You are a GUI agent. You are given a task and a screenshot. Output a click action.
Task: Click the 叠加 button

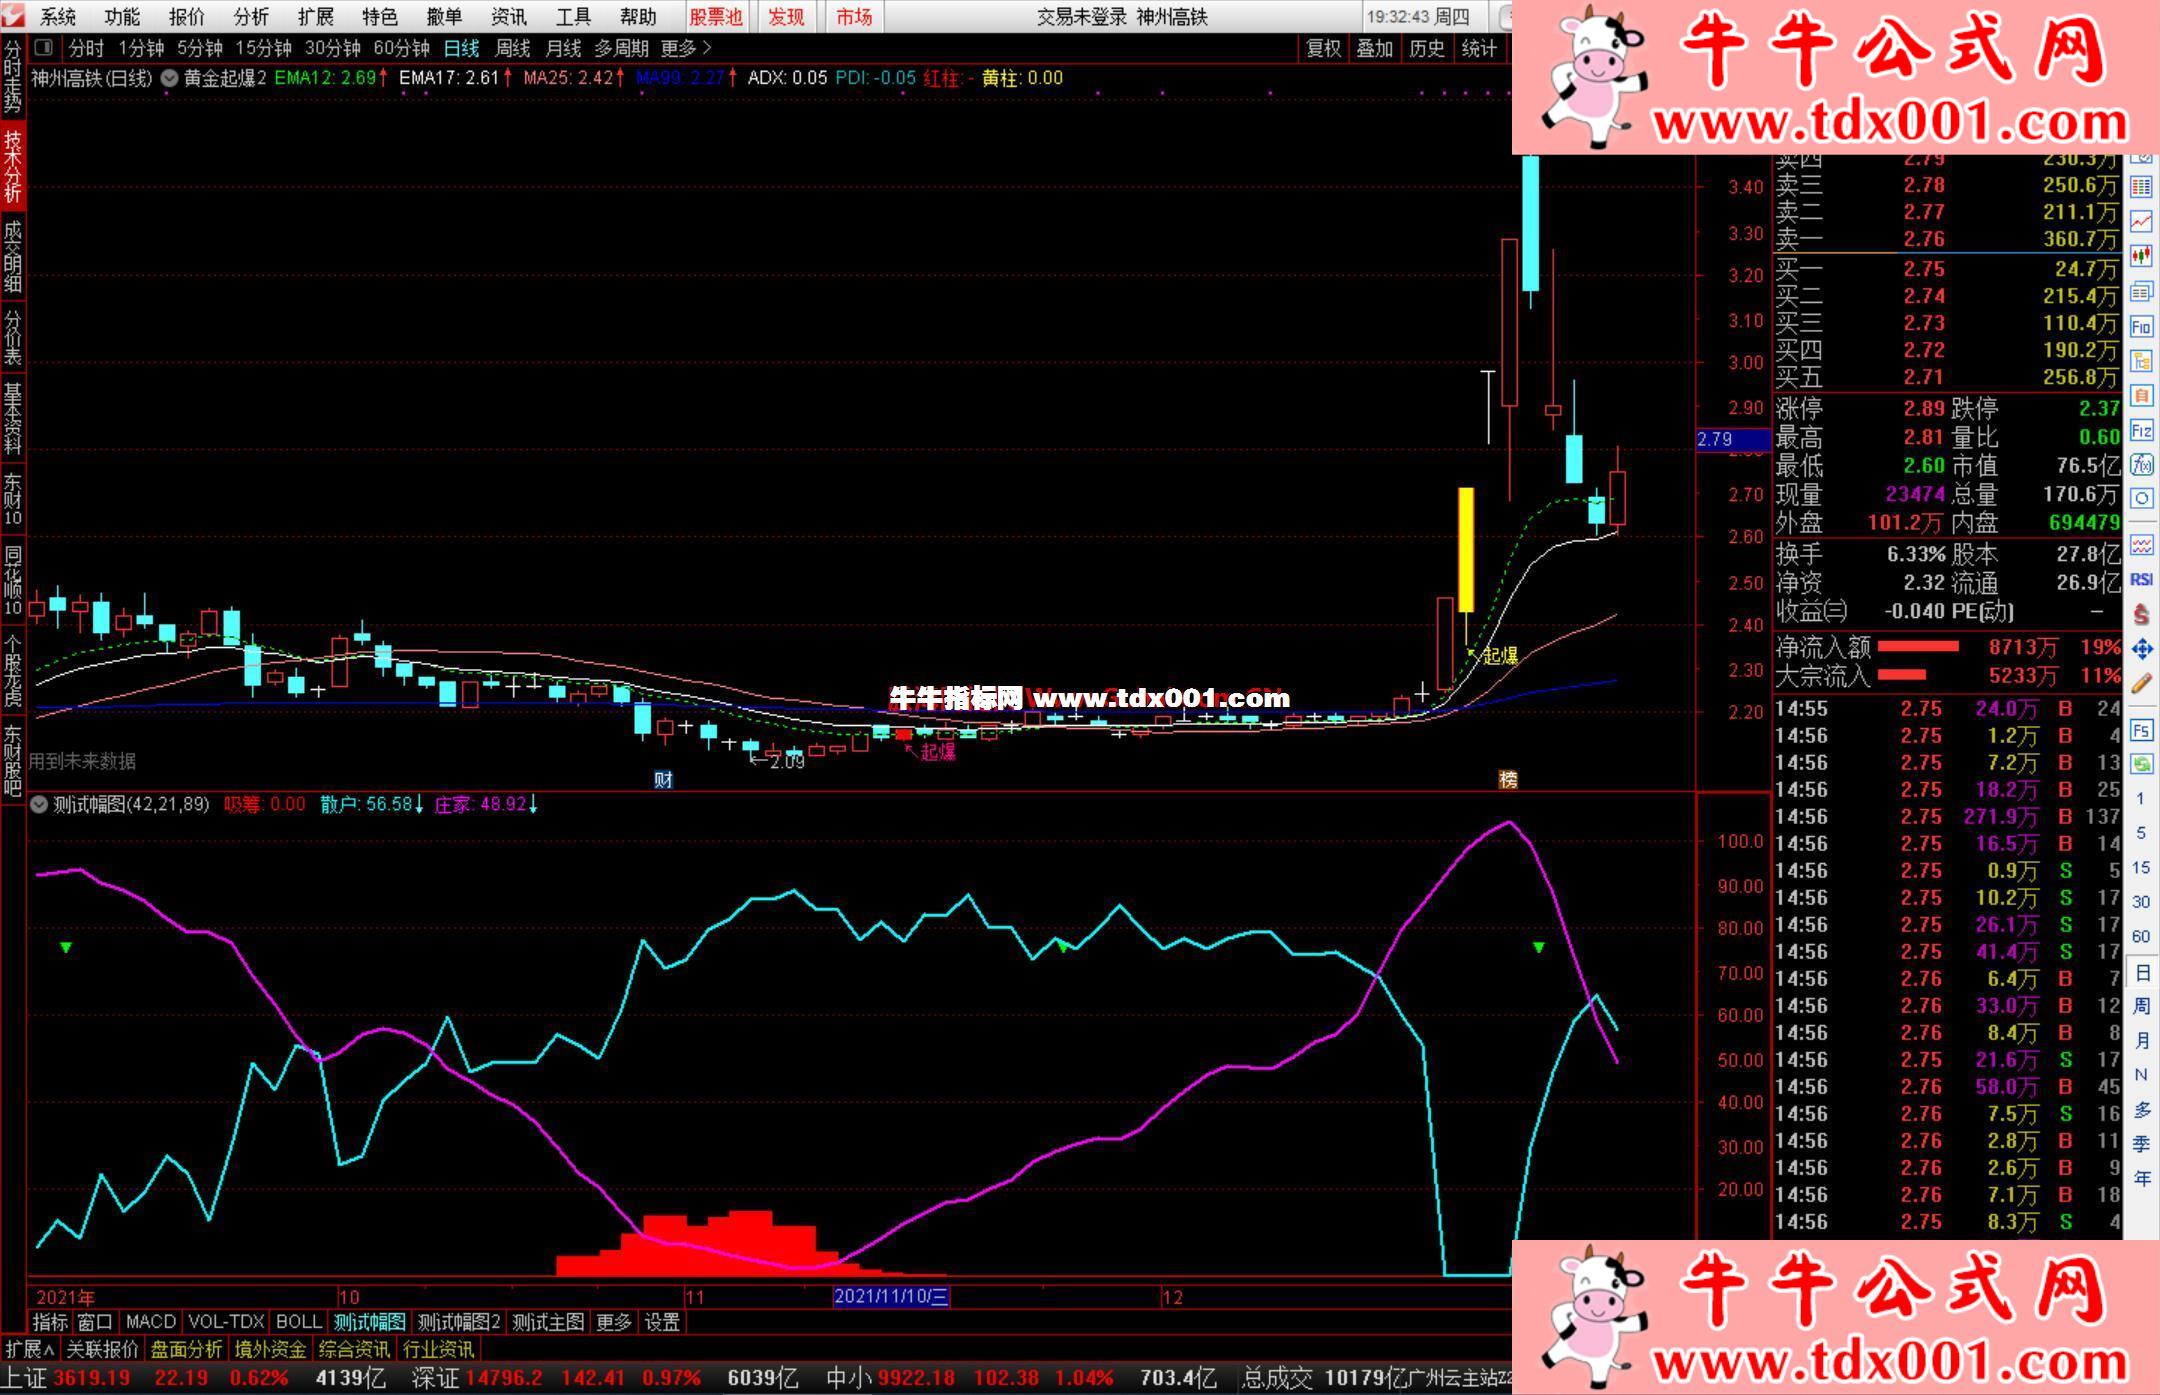1375,48
